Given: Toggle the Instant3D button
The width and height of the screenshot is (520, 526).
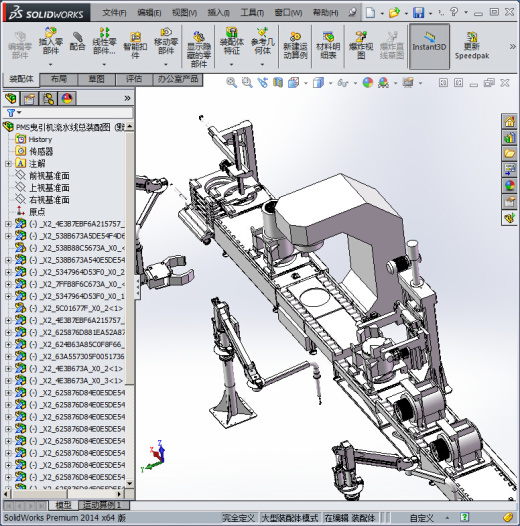Looking at the screenshot, I should point(429,47).
